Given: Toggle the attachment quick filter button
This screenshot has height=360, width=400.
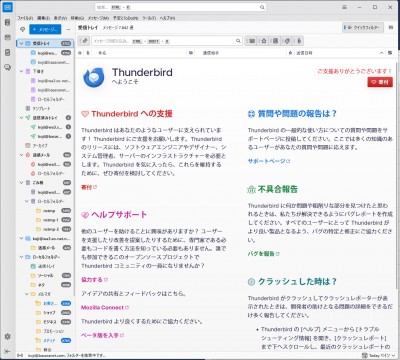Looking at the screenshot, I should [299, 41].
